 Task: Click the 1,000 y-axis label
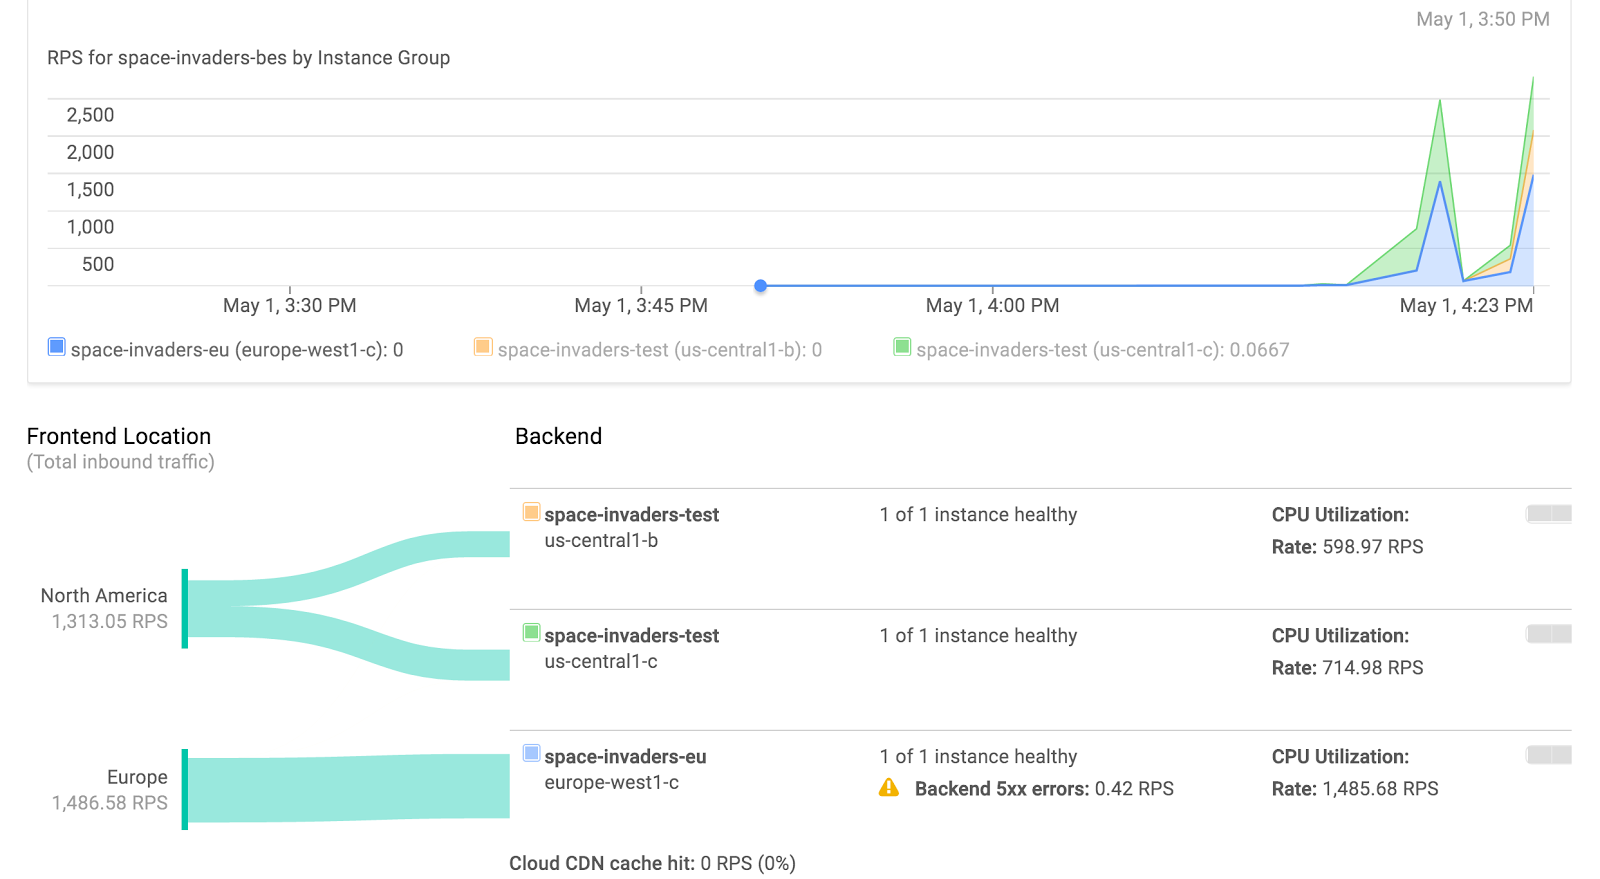[90, 227]
